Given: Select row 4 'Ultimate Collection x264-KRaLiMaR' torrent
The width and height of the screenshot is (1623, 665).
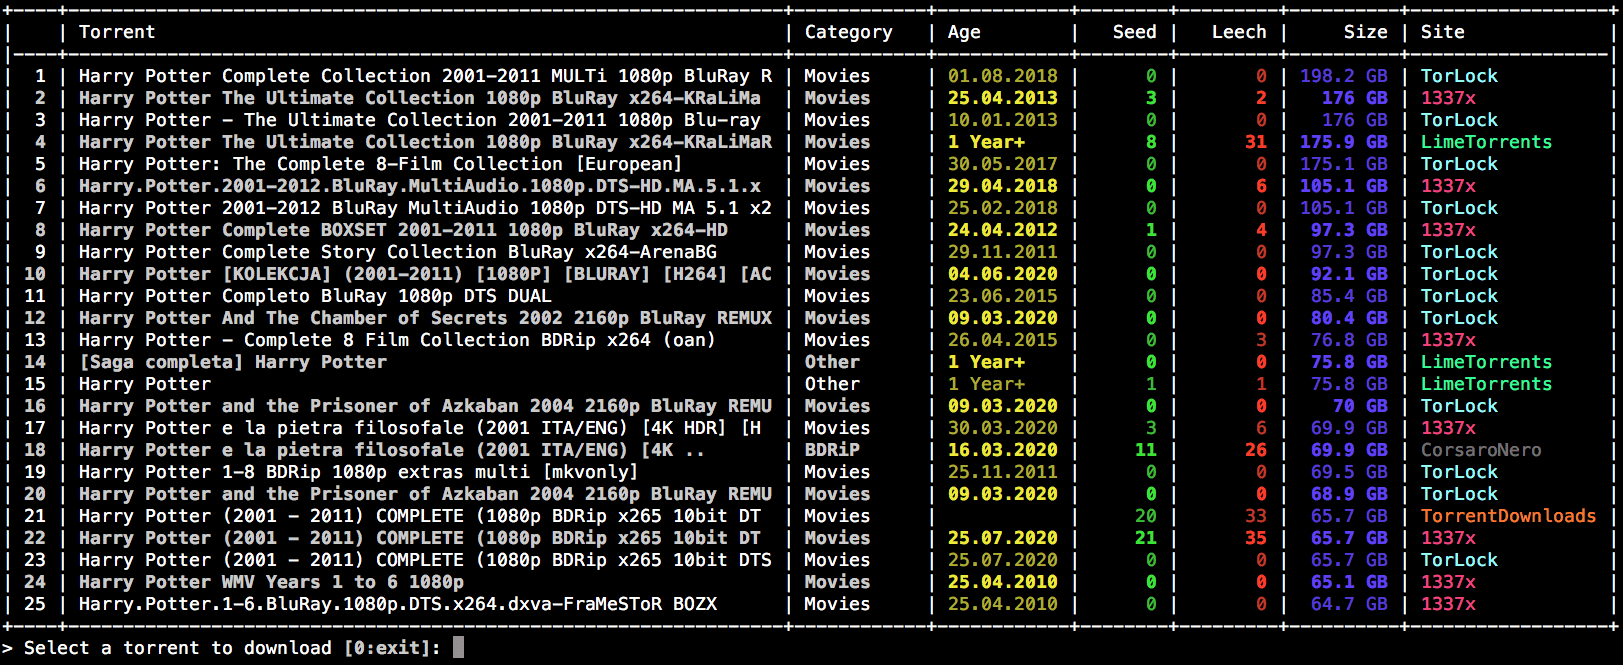Looking at the screenshot, I should click(425, 142).
